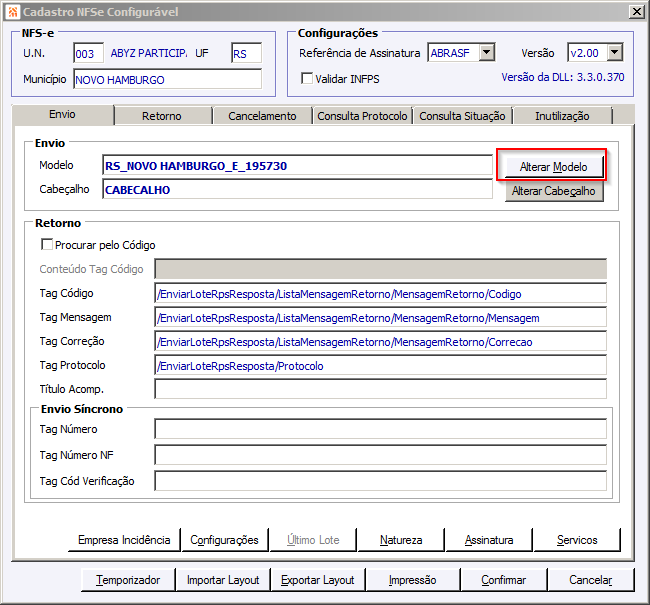Select the Consulta Situação tab
Image resolution: width=650 pixels, height=605 pixels.
[x=462, y=116]
